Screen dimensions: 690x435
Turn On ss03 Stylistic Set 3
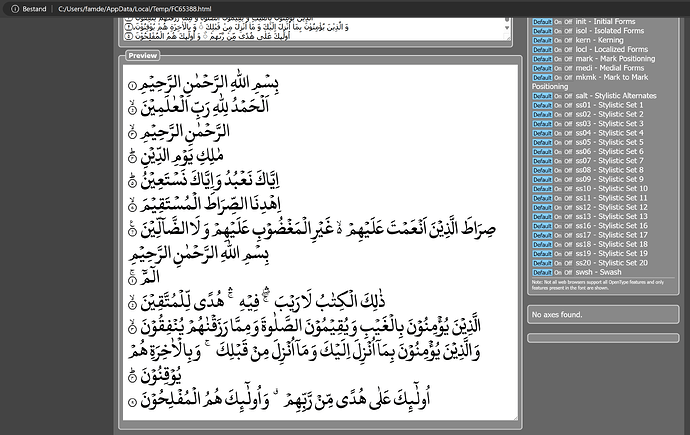tap(558, 124)
